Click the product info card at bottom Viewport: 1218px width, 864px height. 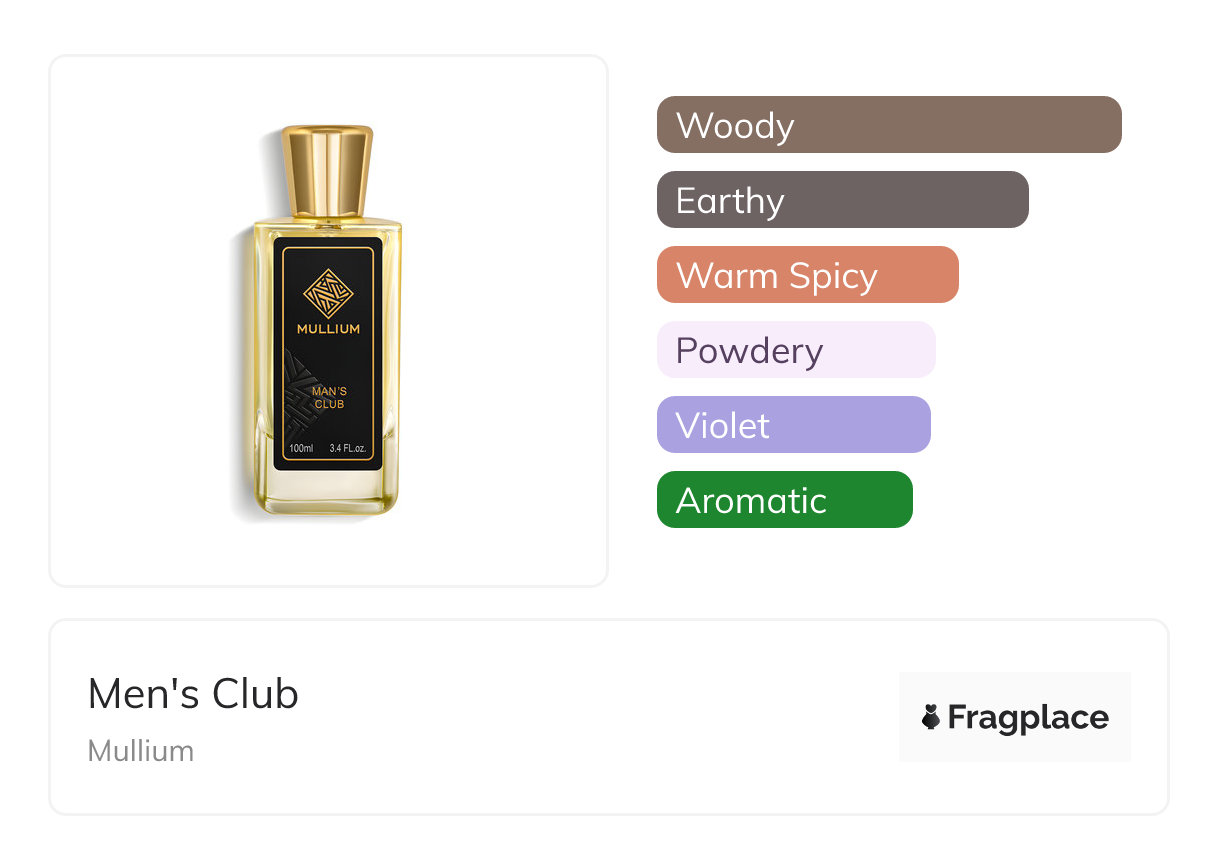click(x=609, y=717)
